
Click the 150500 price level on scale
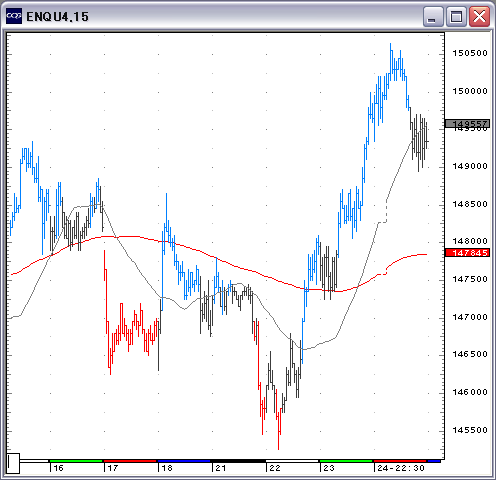470,53
